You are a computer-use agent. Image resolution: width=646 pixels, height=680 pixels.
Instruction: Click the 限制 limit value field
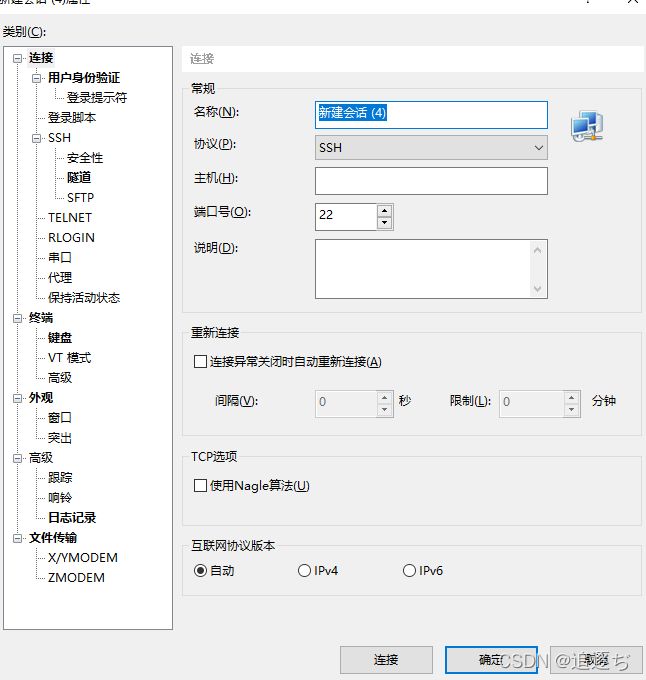[x=532, y=404]
